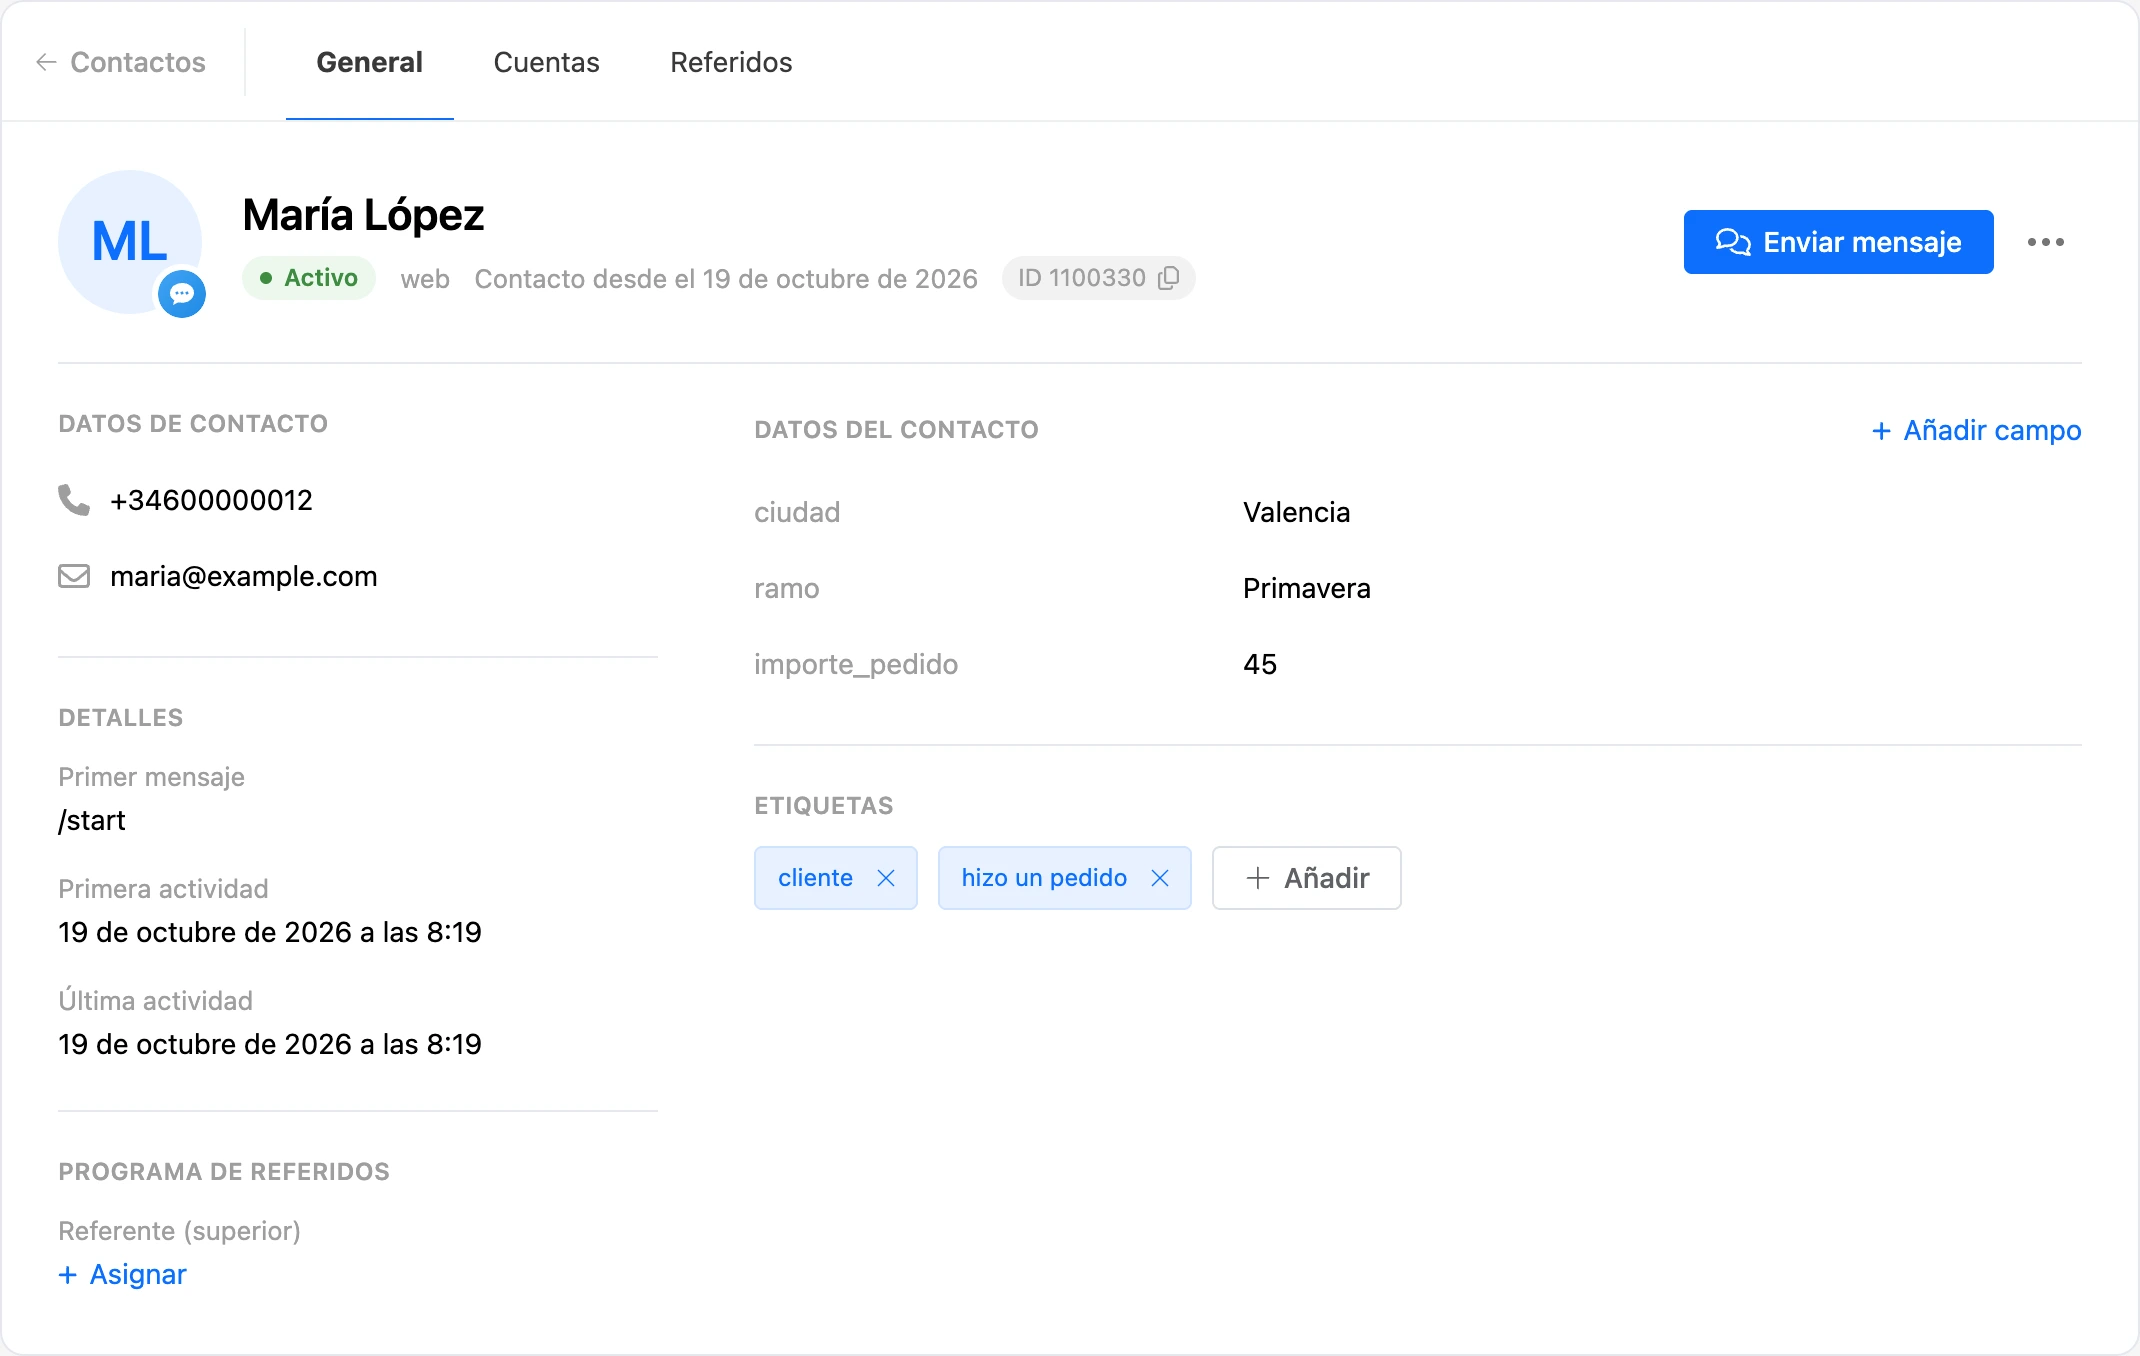Viewport: 2140px width, 1356px height.
Task: Click the Añadir campo link
Action: (1976, 430)
